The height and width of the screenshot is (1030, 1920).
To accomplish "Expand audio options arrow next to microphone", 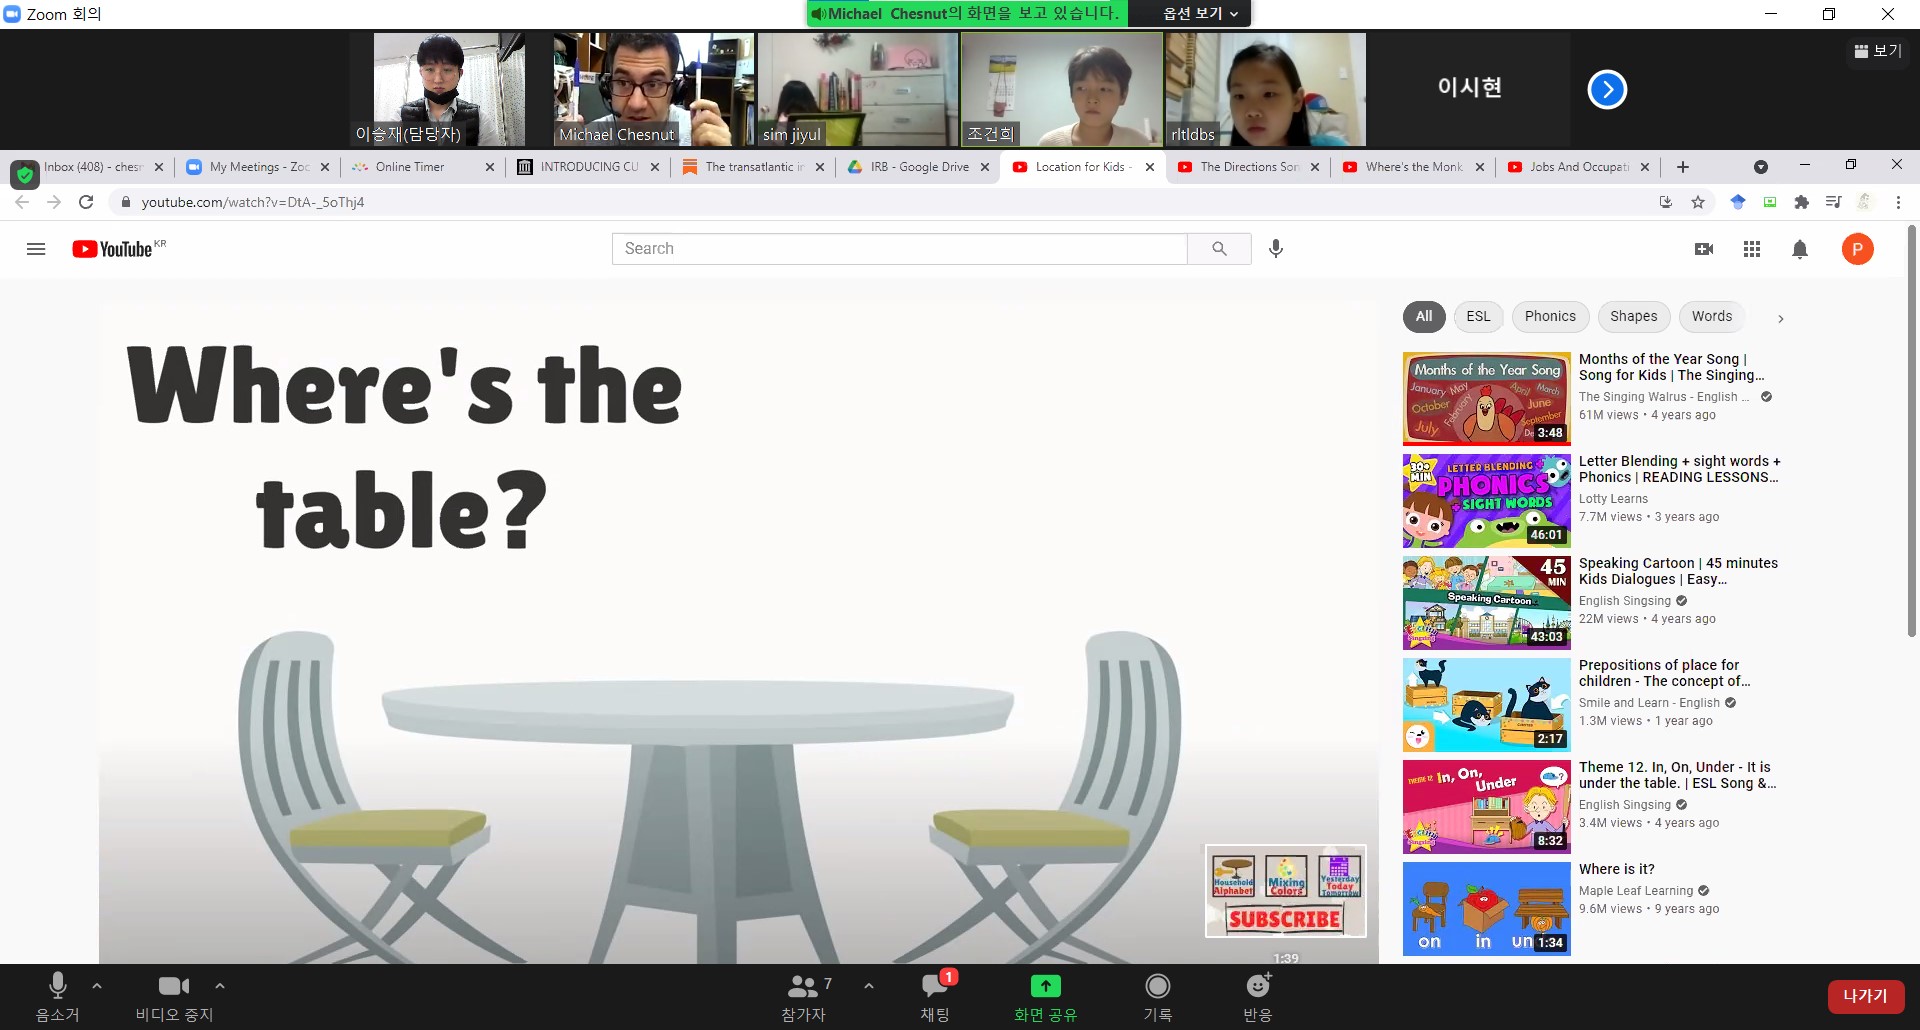I will coord(97,986).
